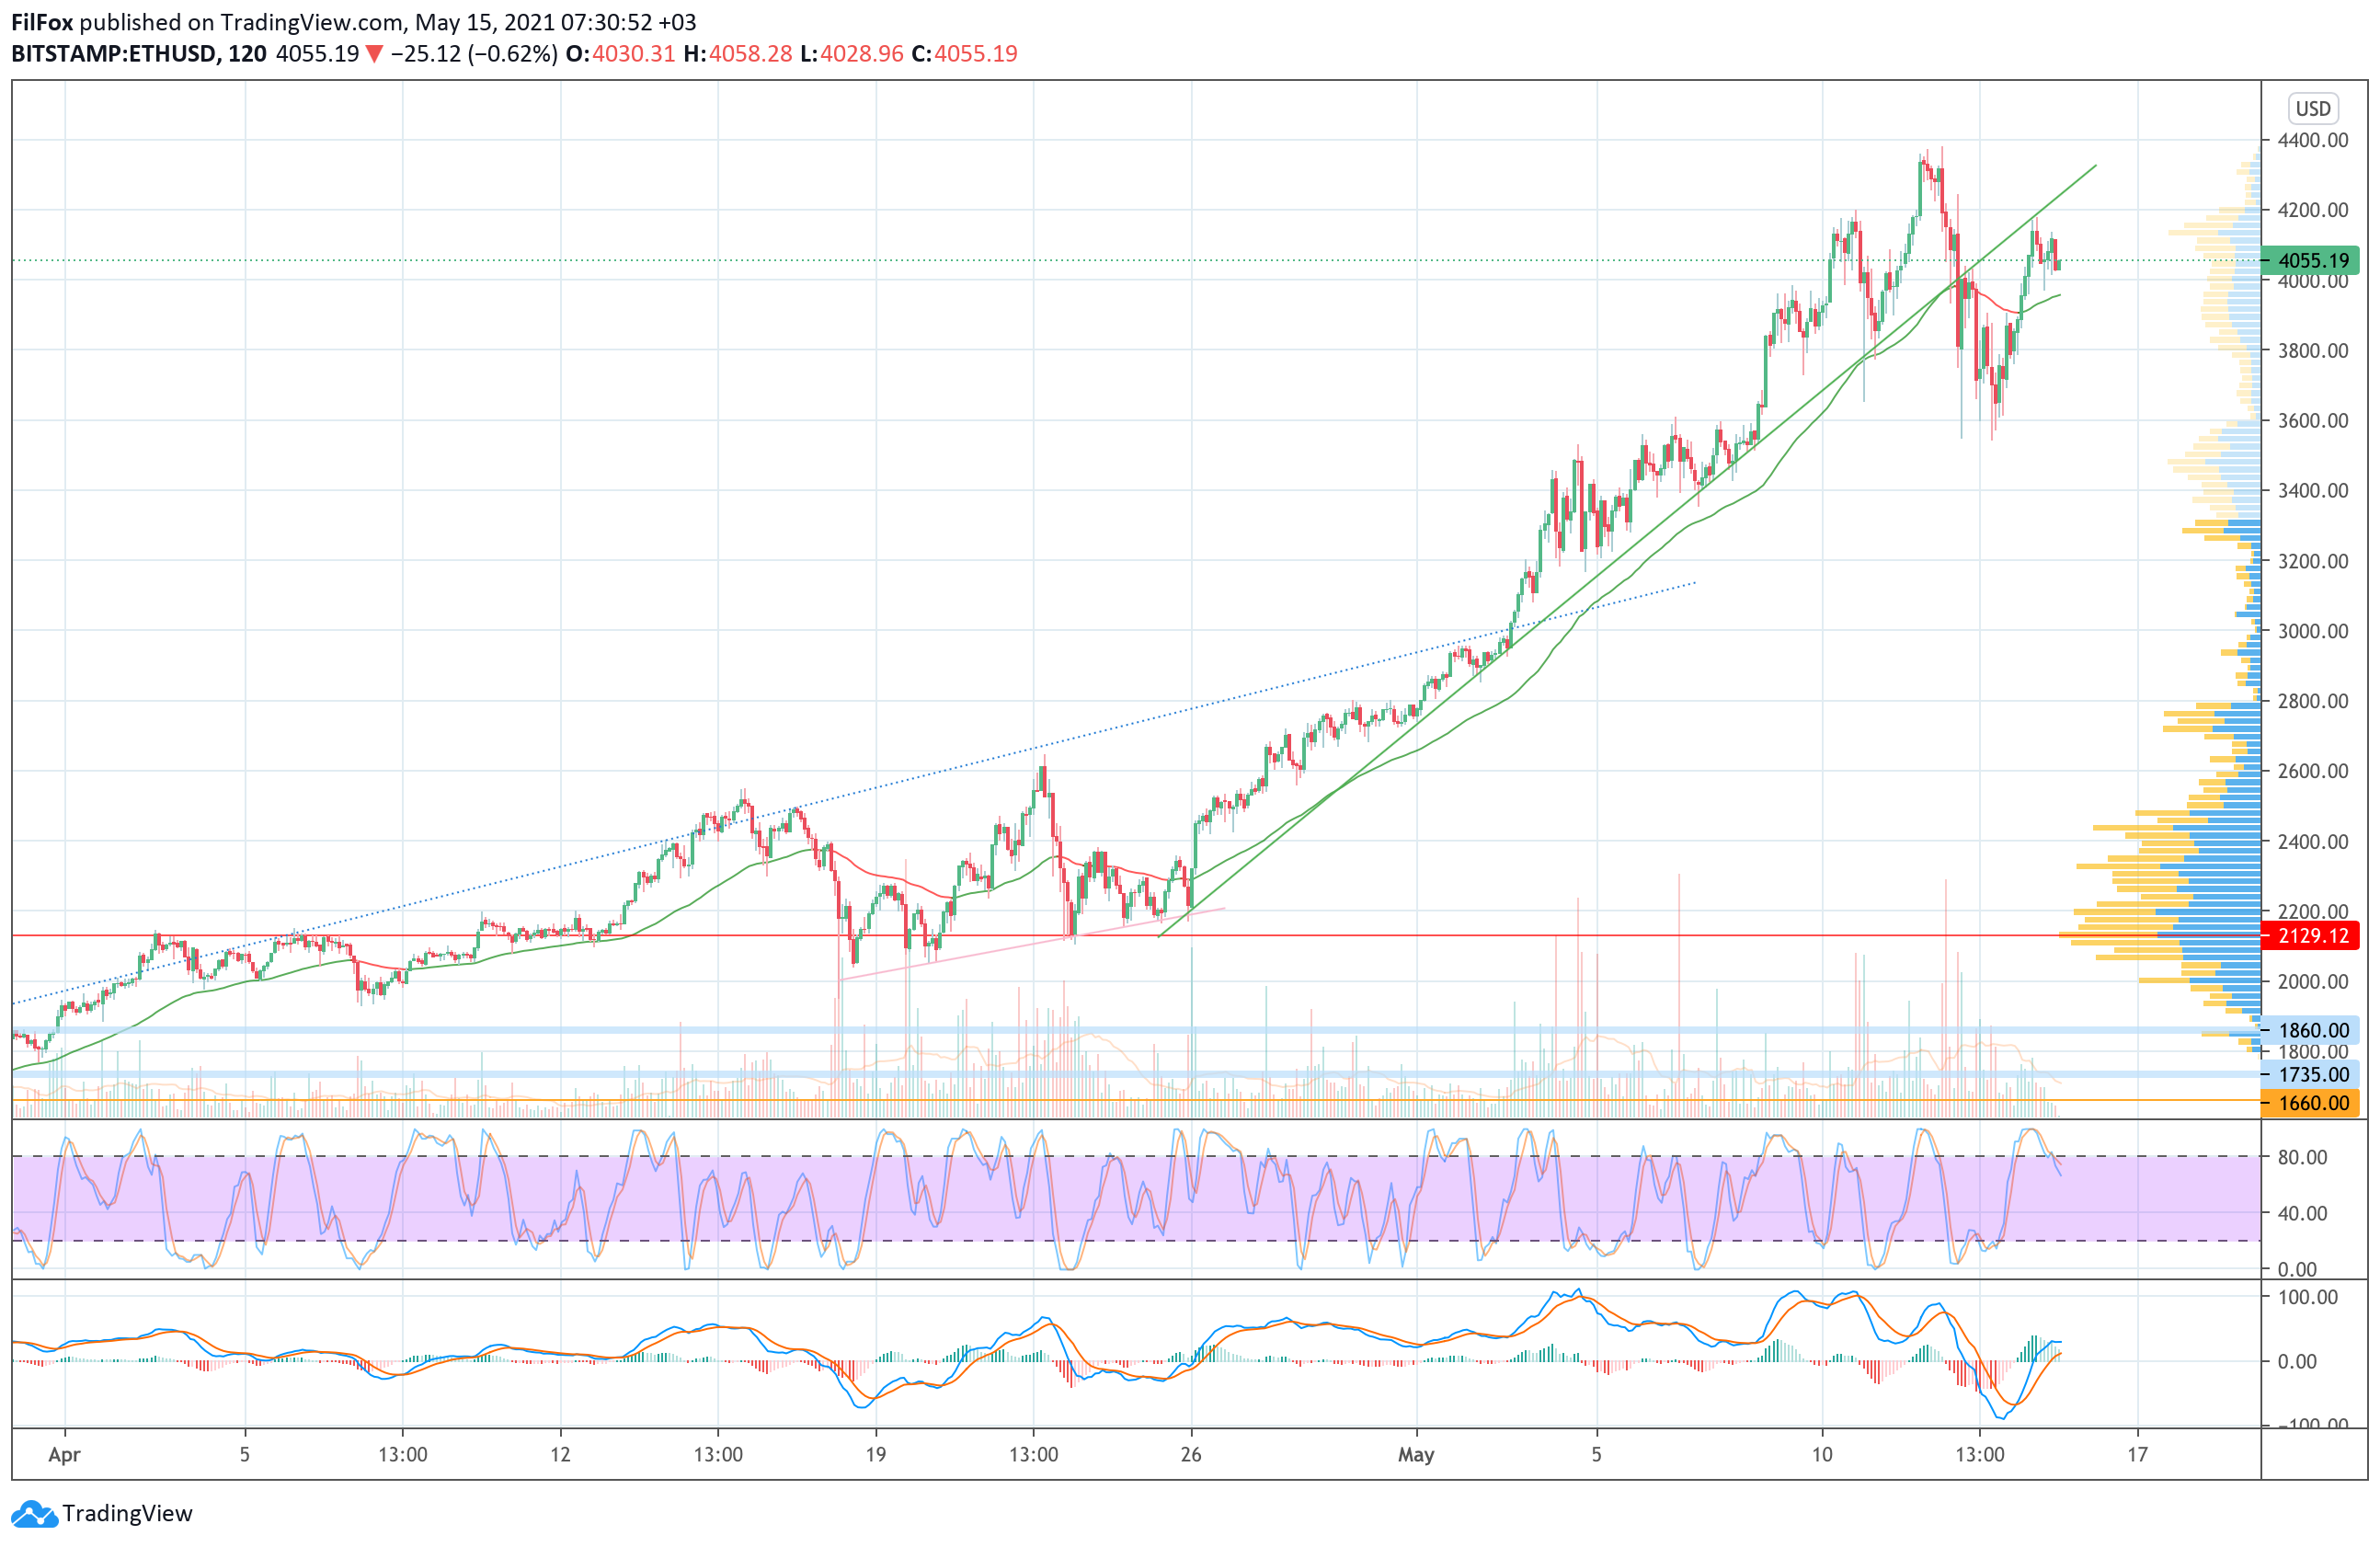Click the TradingView wordmark text at bottom

coord(127,1514)
